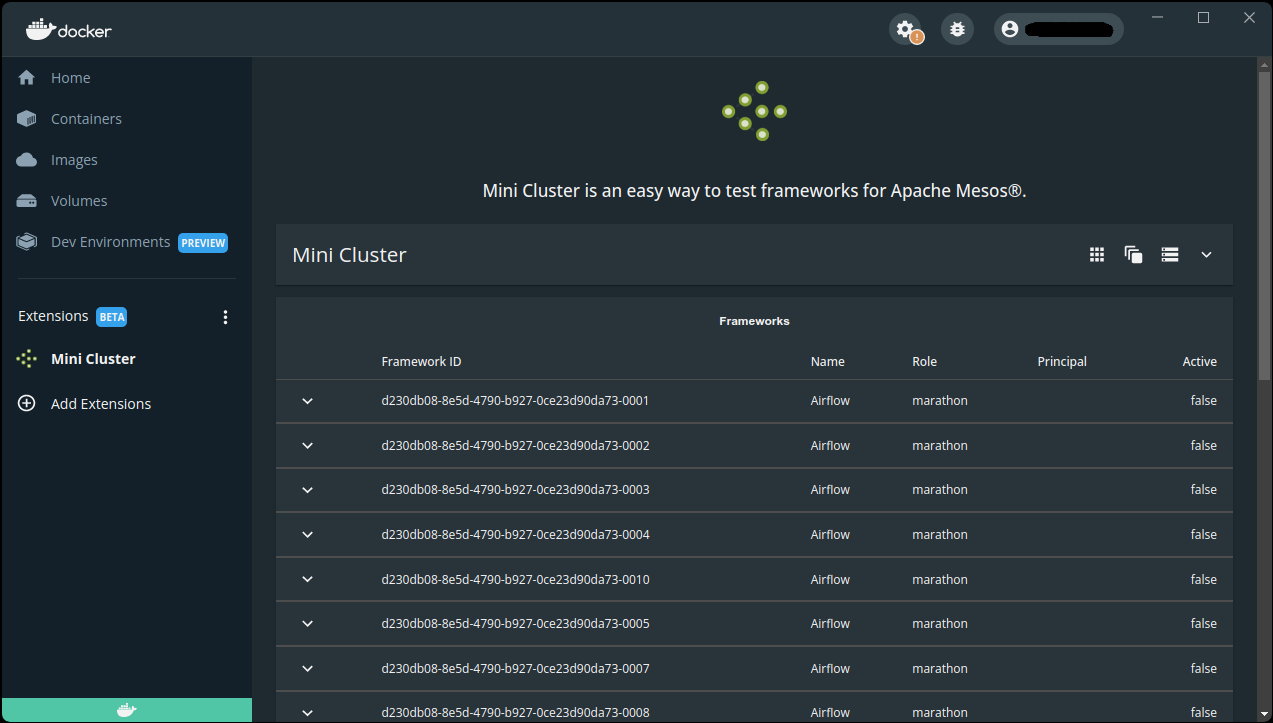1273x723 pixels.
Task: Click the grid view icon in Mini Cluster header
Action: [1097, 255]
